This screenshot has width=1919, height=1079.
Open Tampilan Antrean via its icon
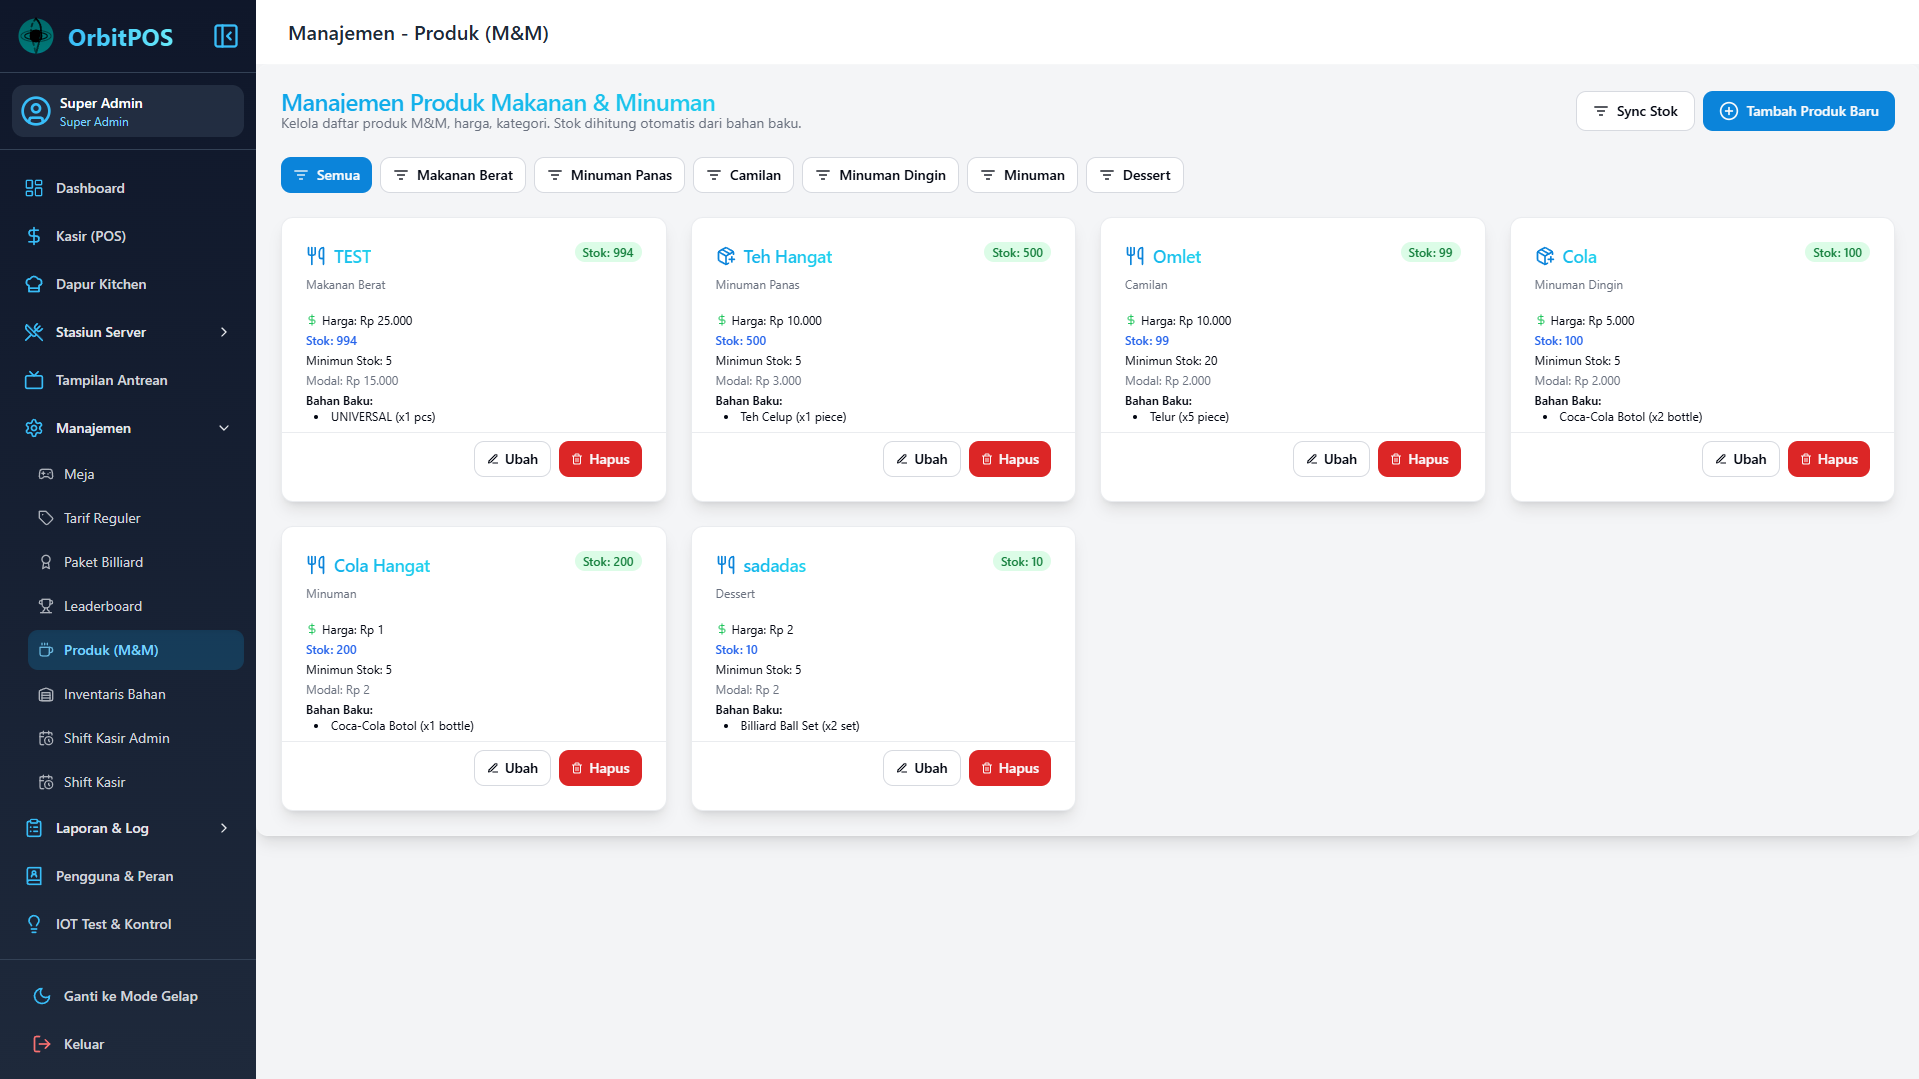(32, 380)
